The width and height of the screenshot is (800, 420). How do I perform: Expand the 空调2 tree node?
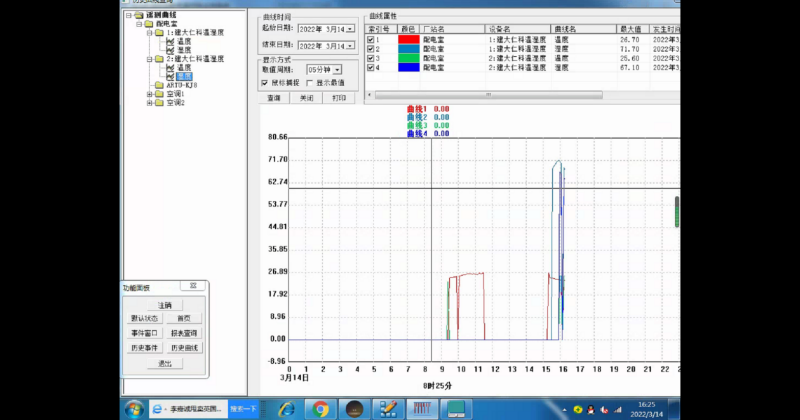tap(149, 103)
